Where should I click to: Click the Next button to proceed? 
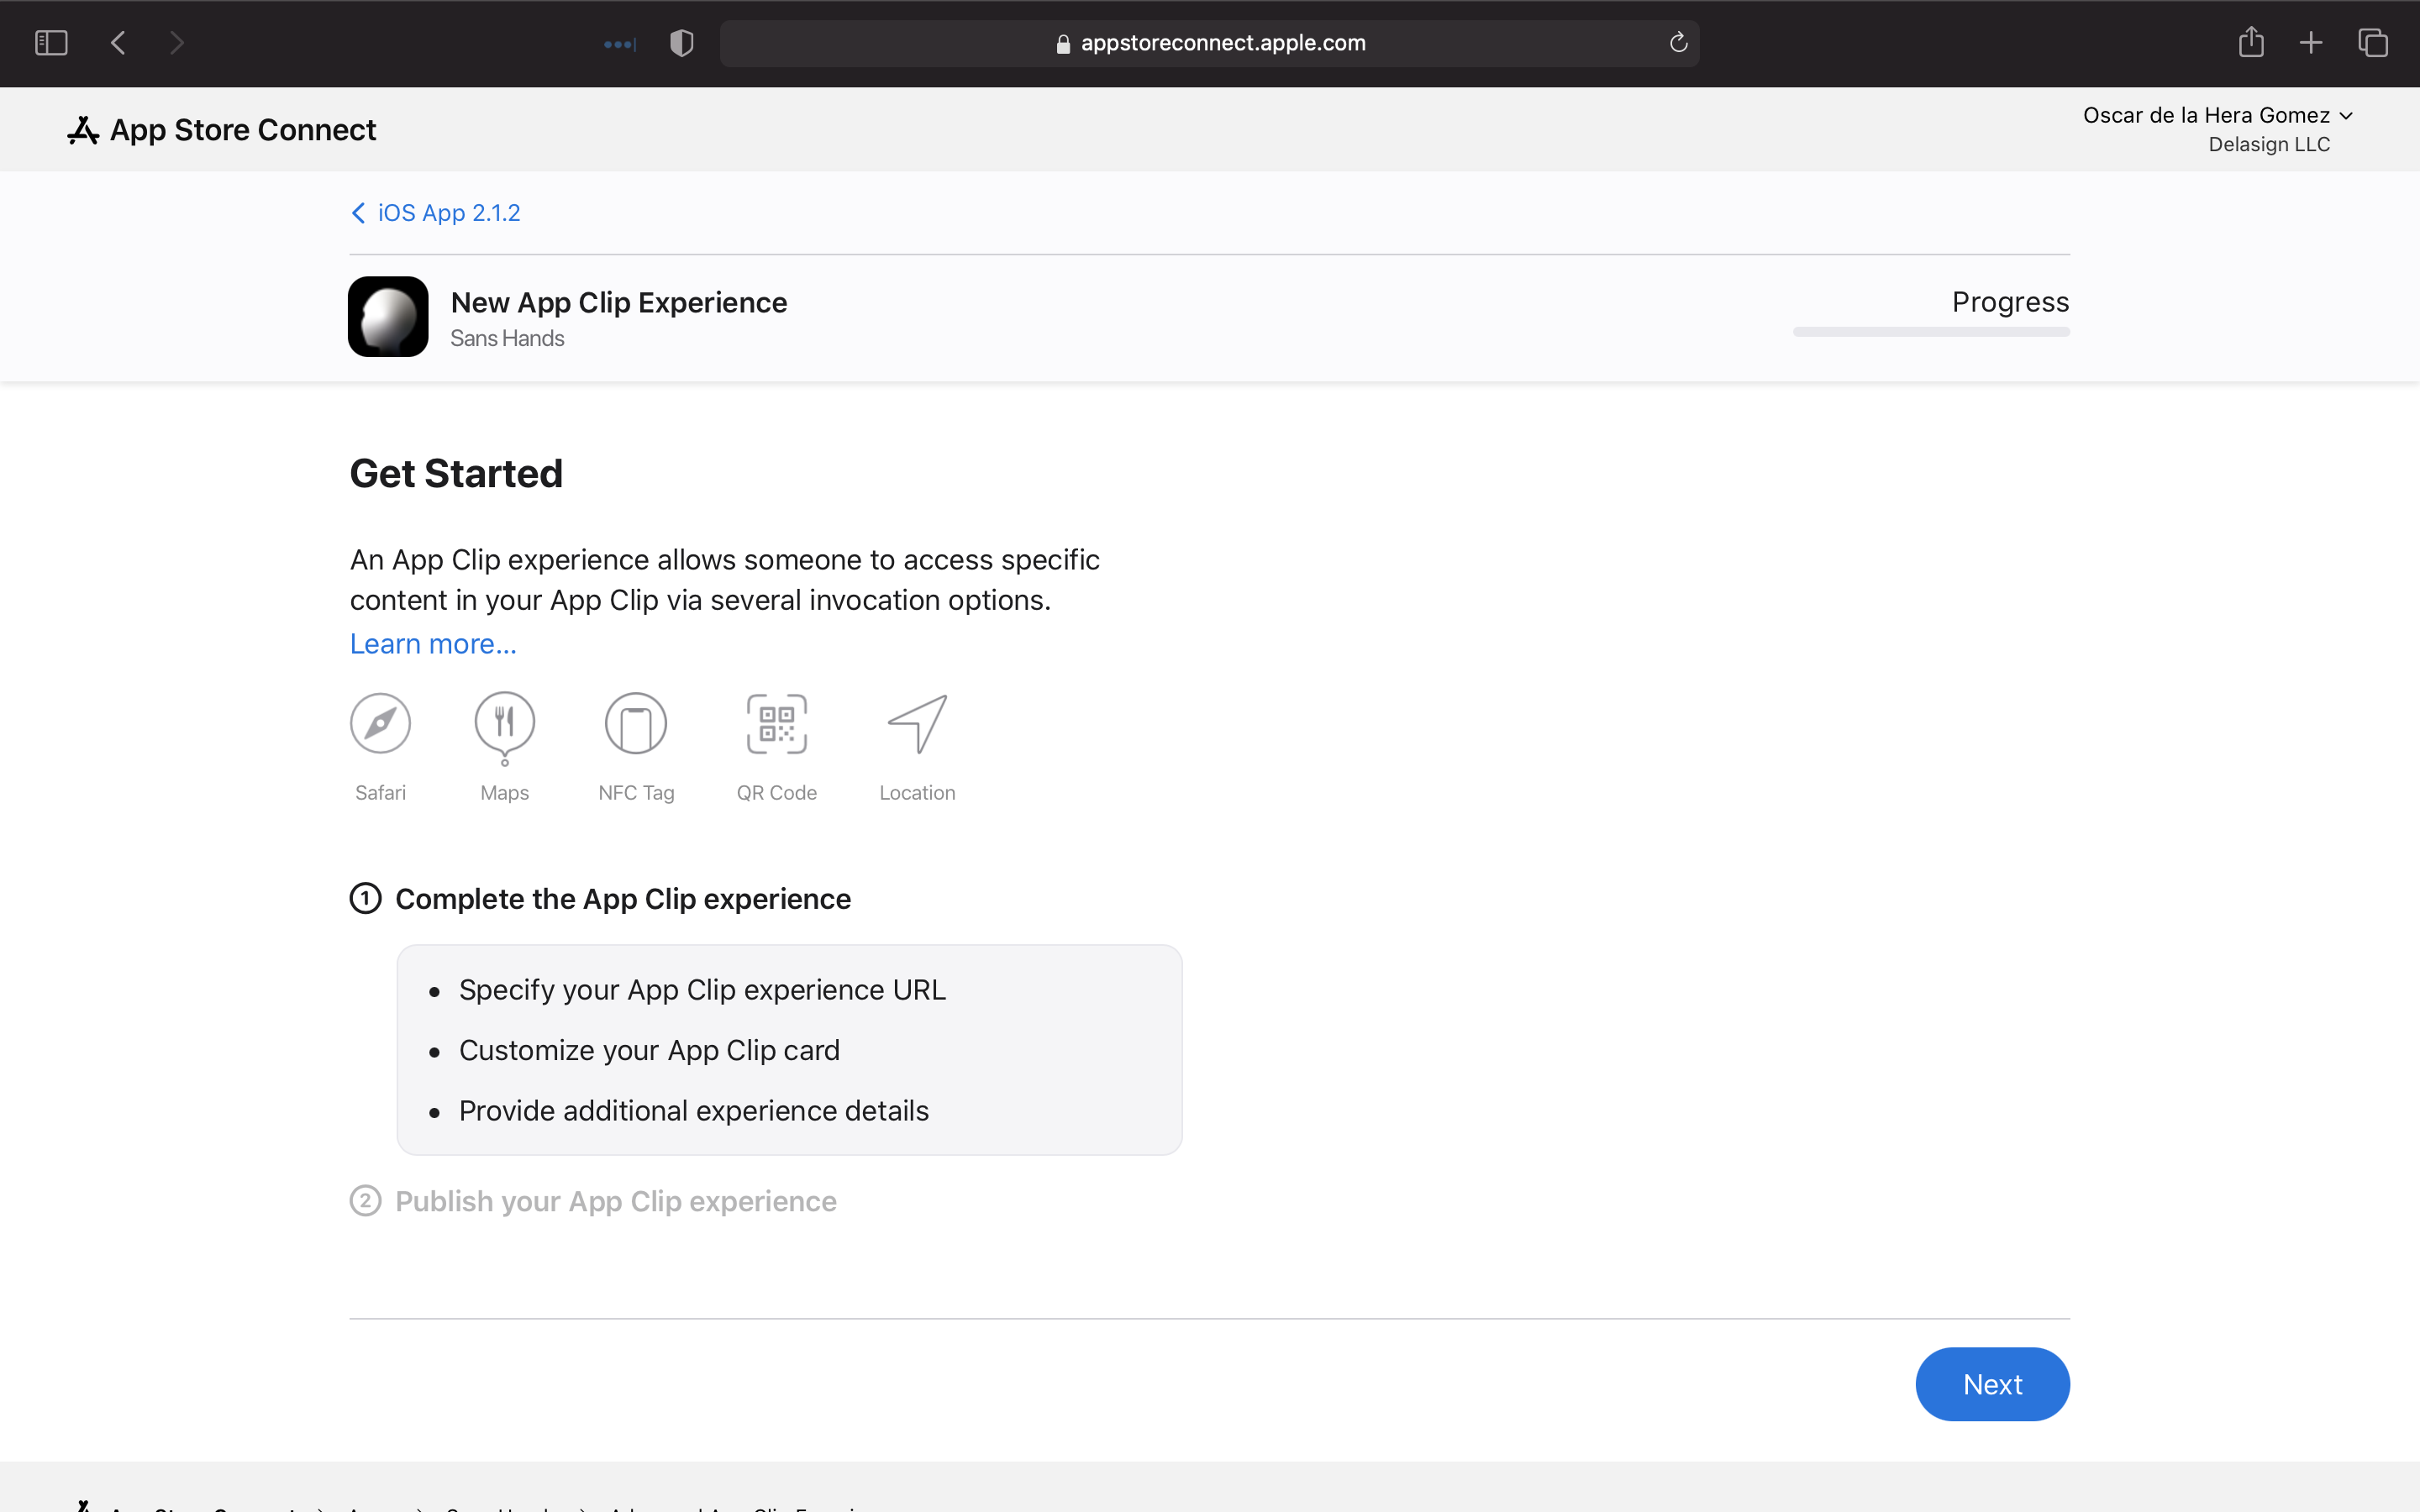click(x=1991, y=1383)
